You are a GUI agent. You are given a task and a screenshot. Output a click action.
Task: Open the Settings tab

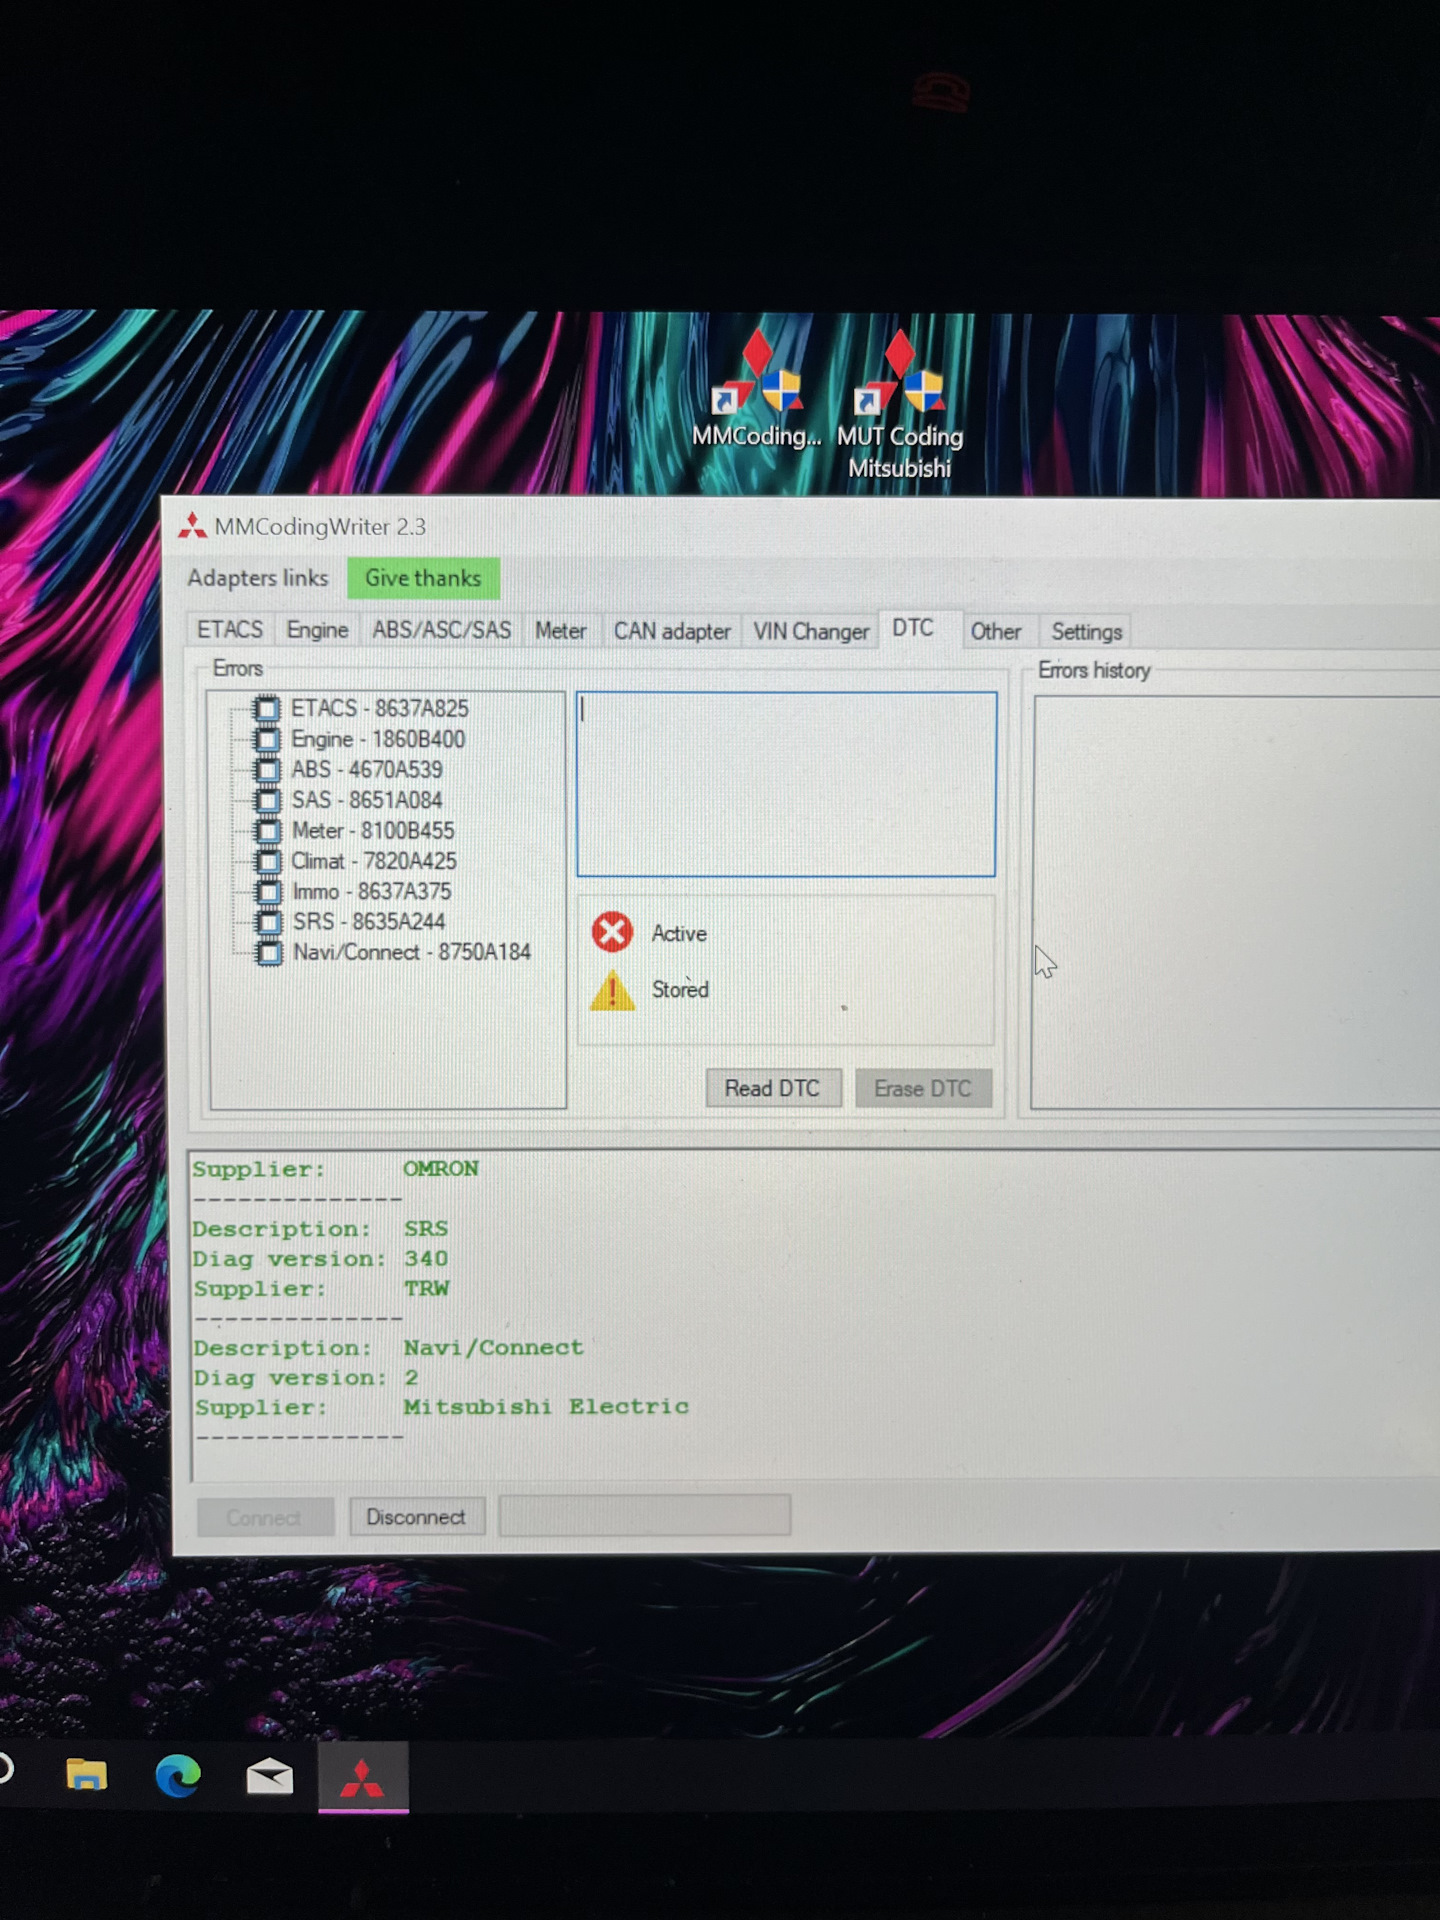1086,632
